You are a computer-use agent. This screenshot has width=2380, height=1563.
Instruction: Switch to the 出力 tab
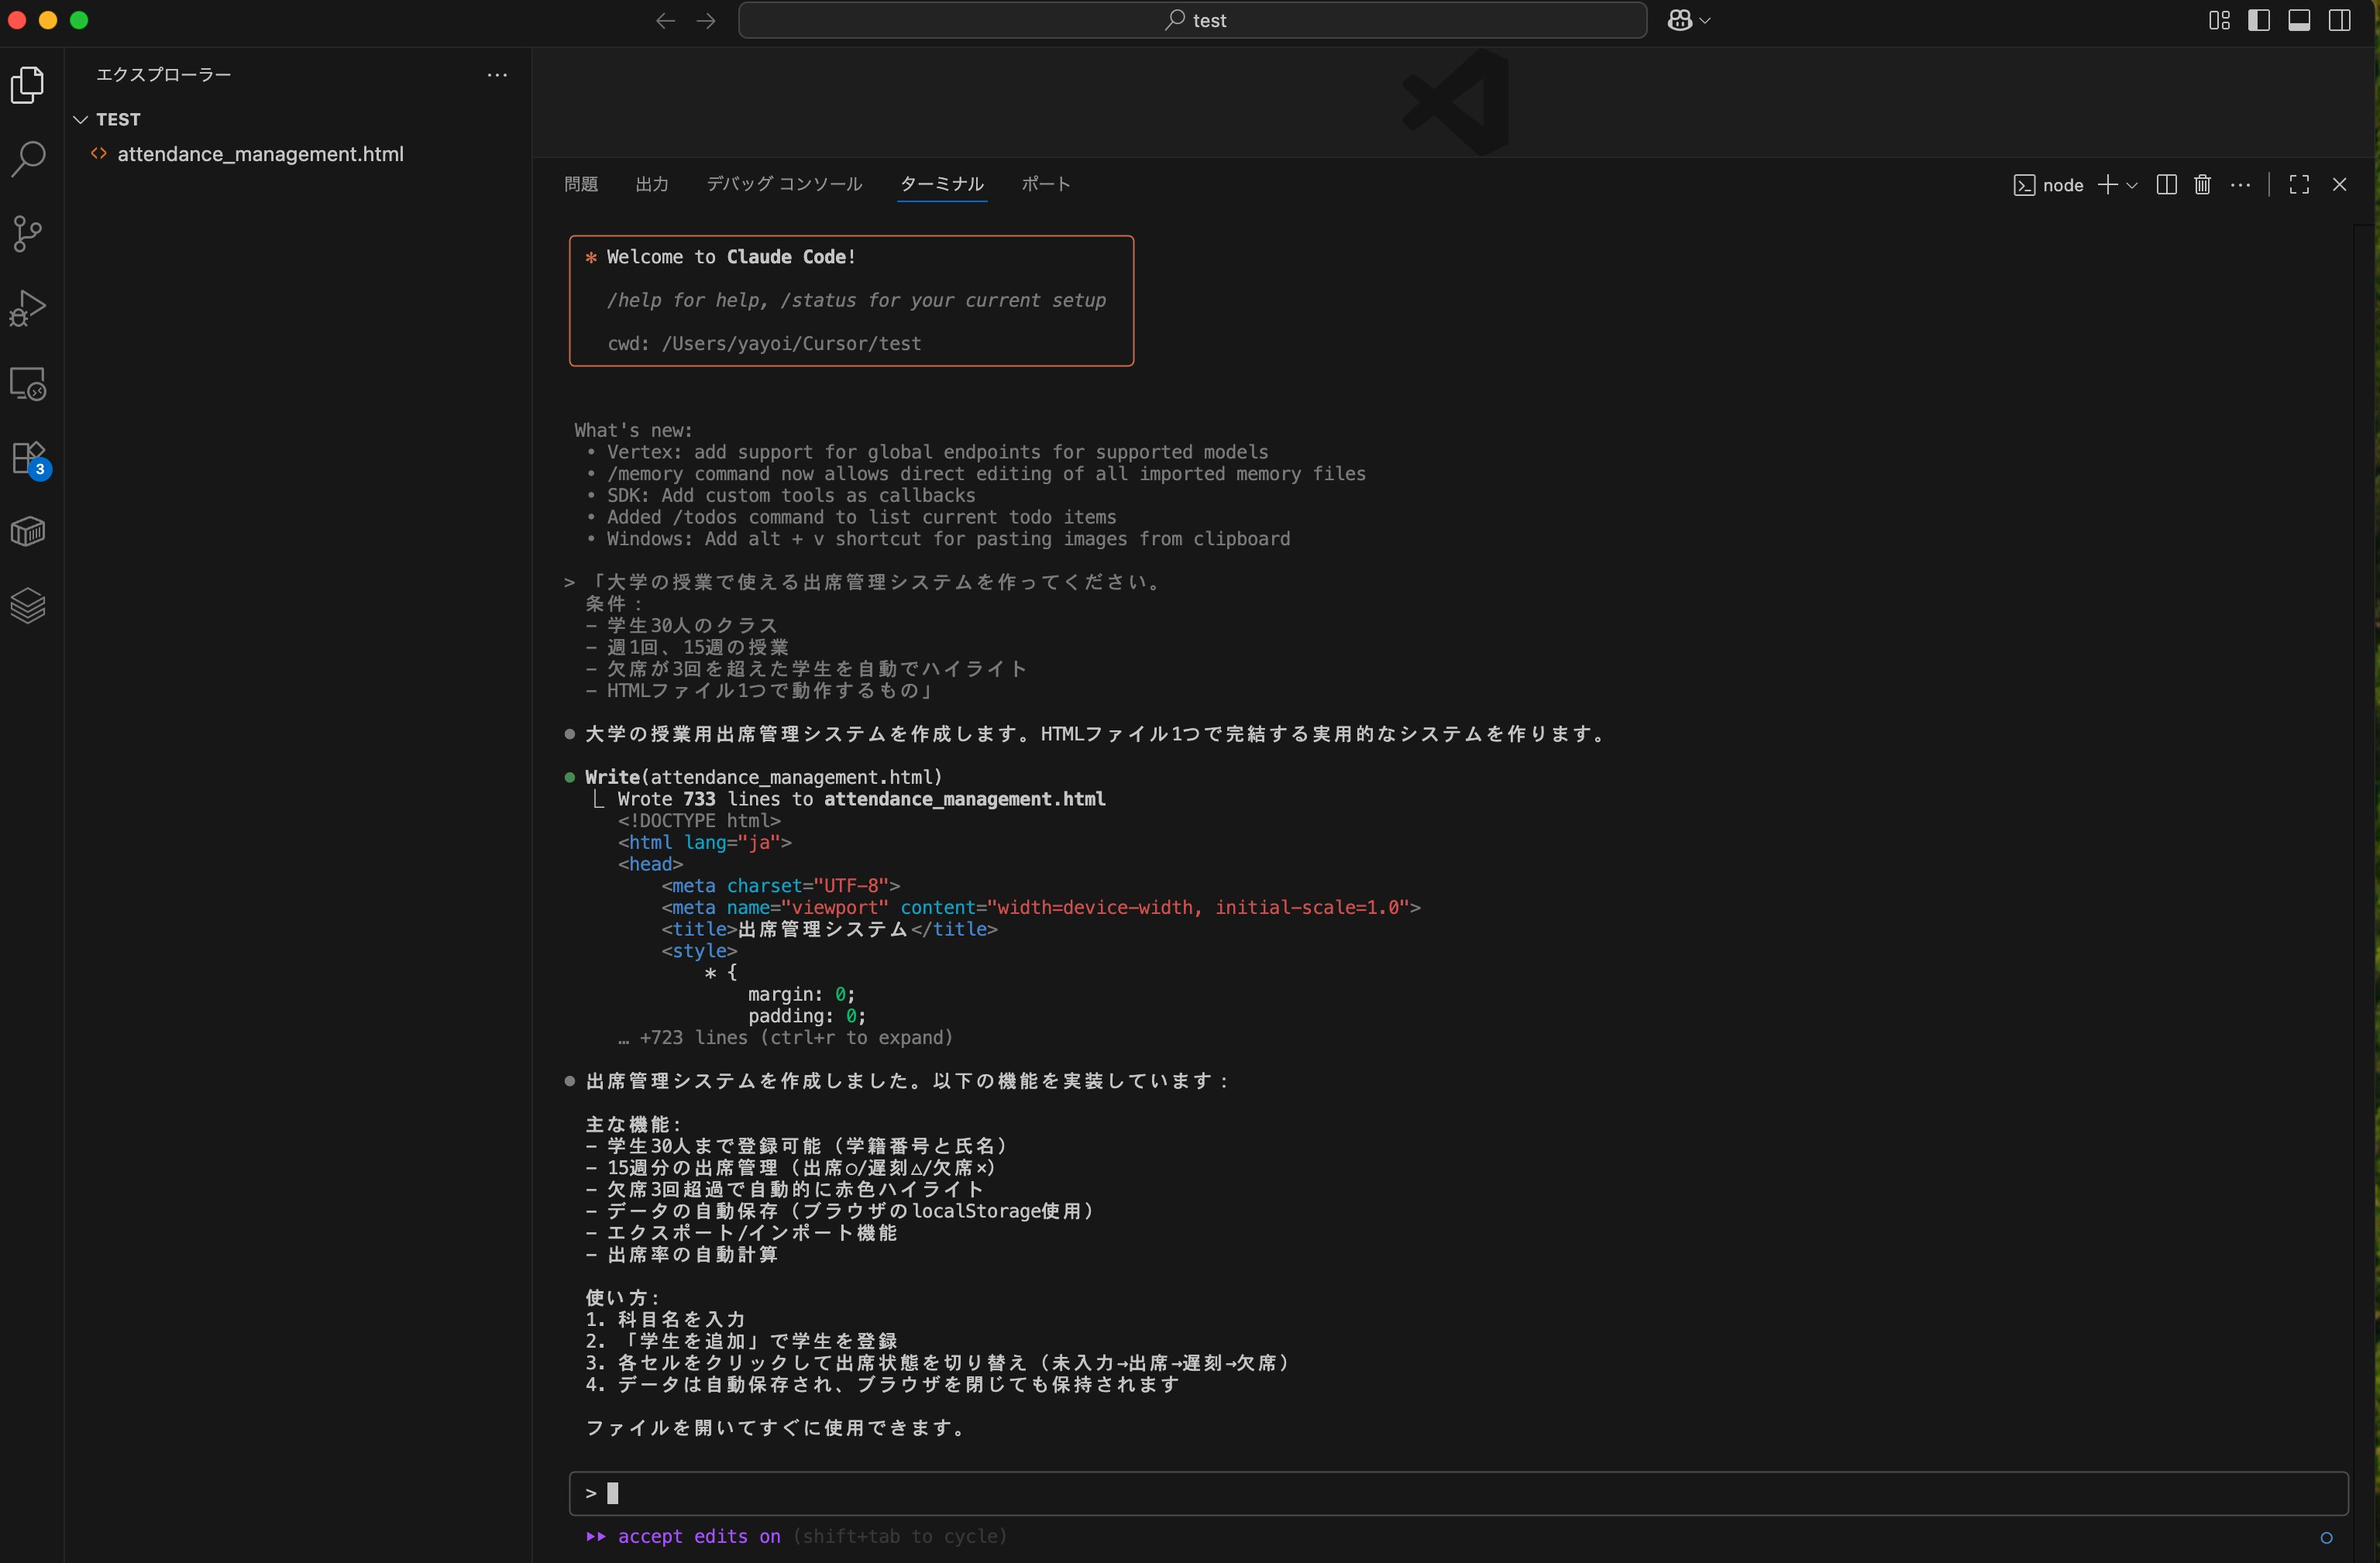652,185
